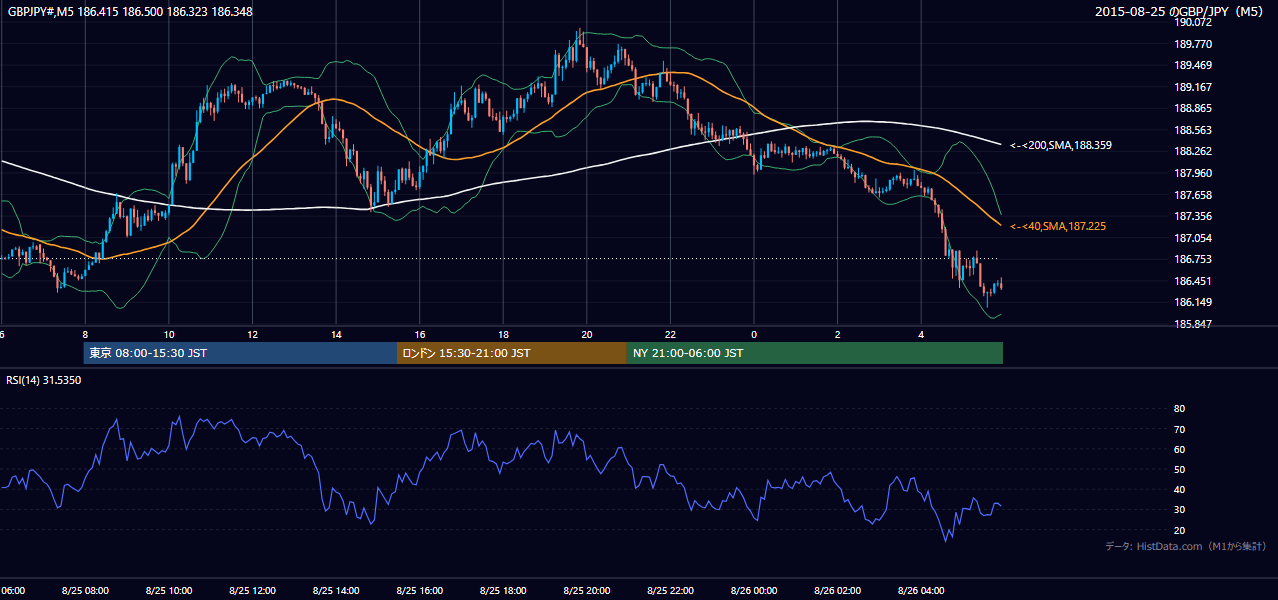Select the ロンドン 15:30-21:00 JST session bar

tap(512, 353)
